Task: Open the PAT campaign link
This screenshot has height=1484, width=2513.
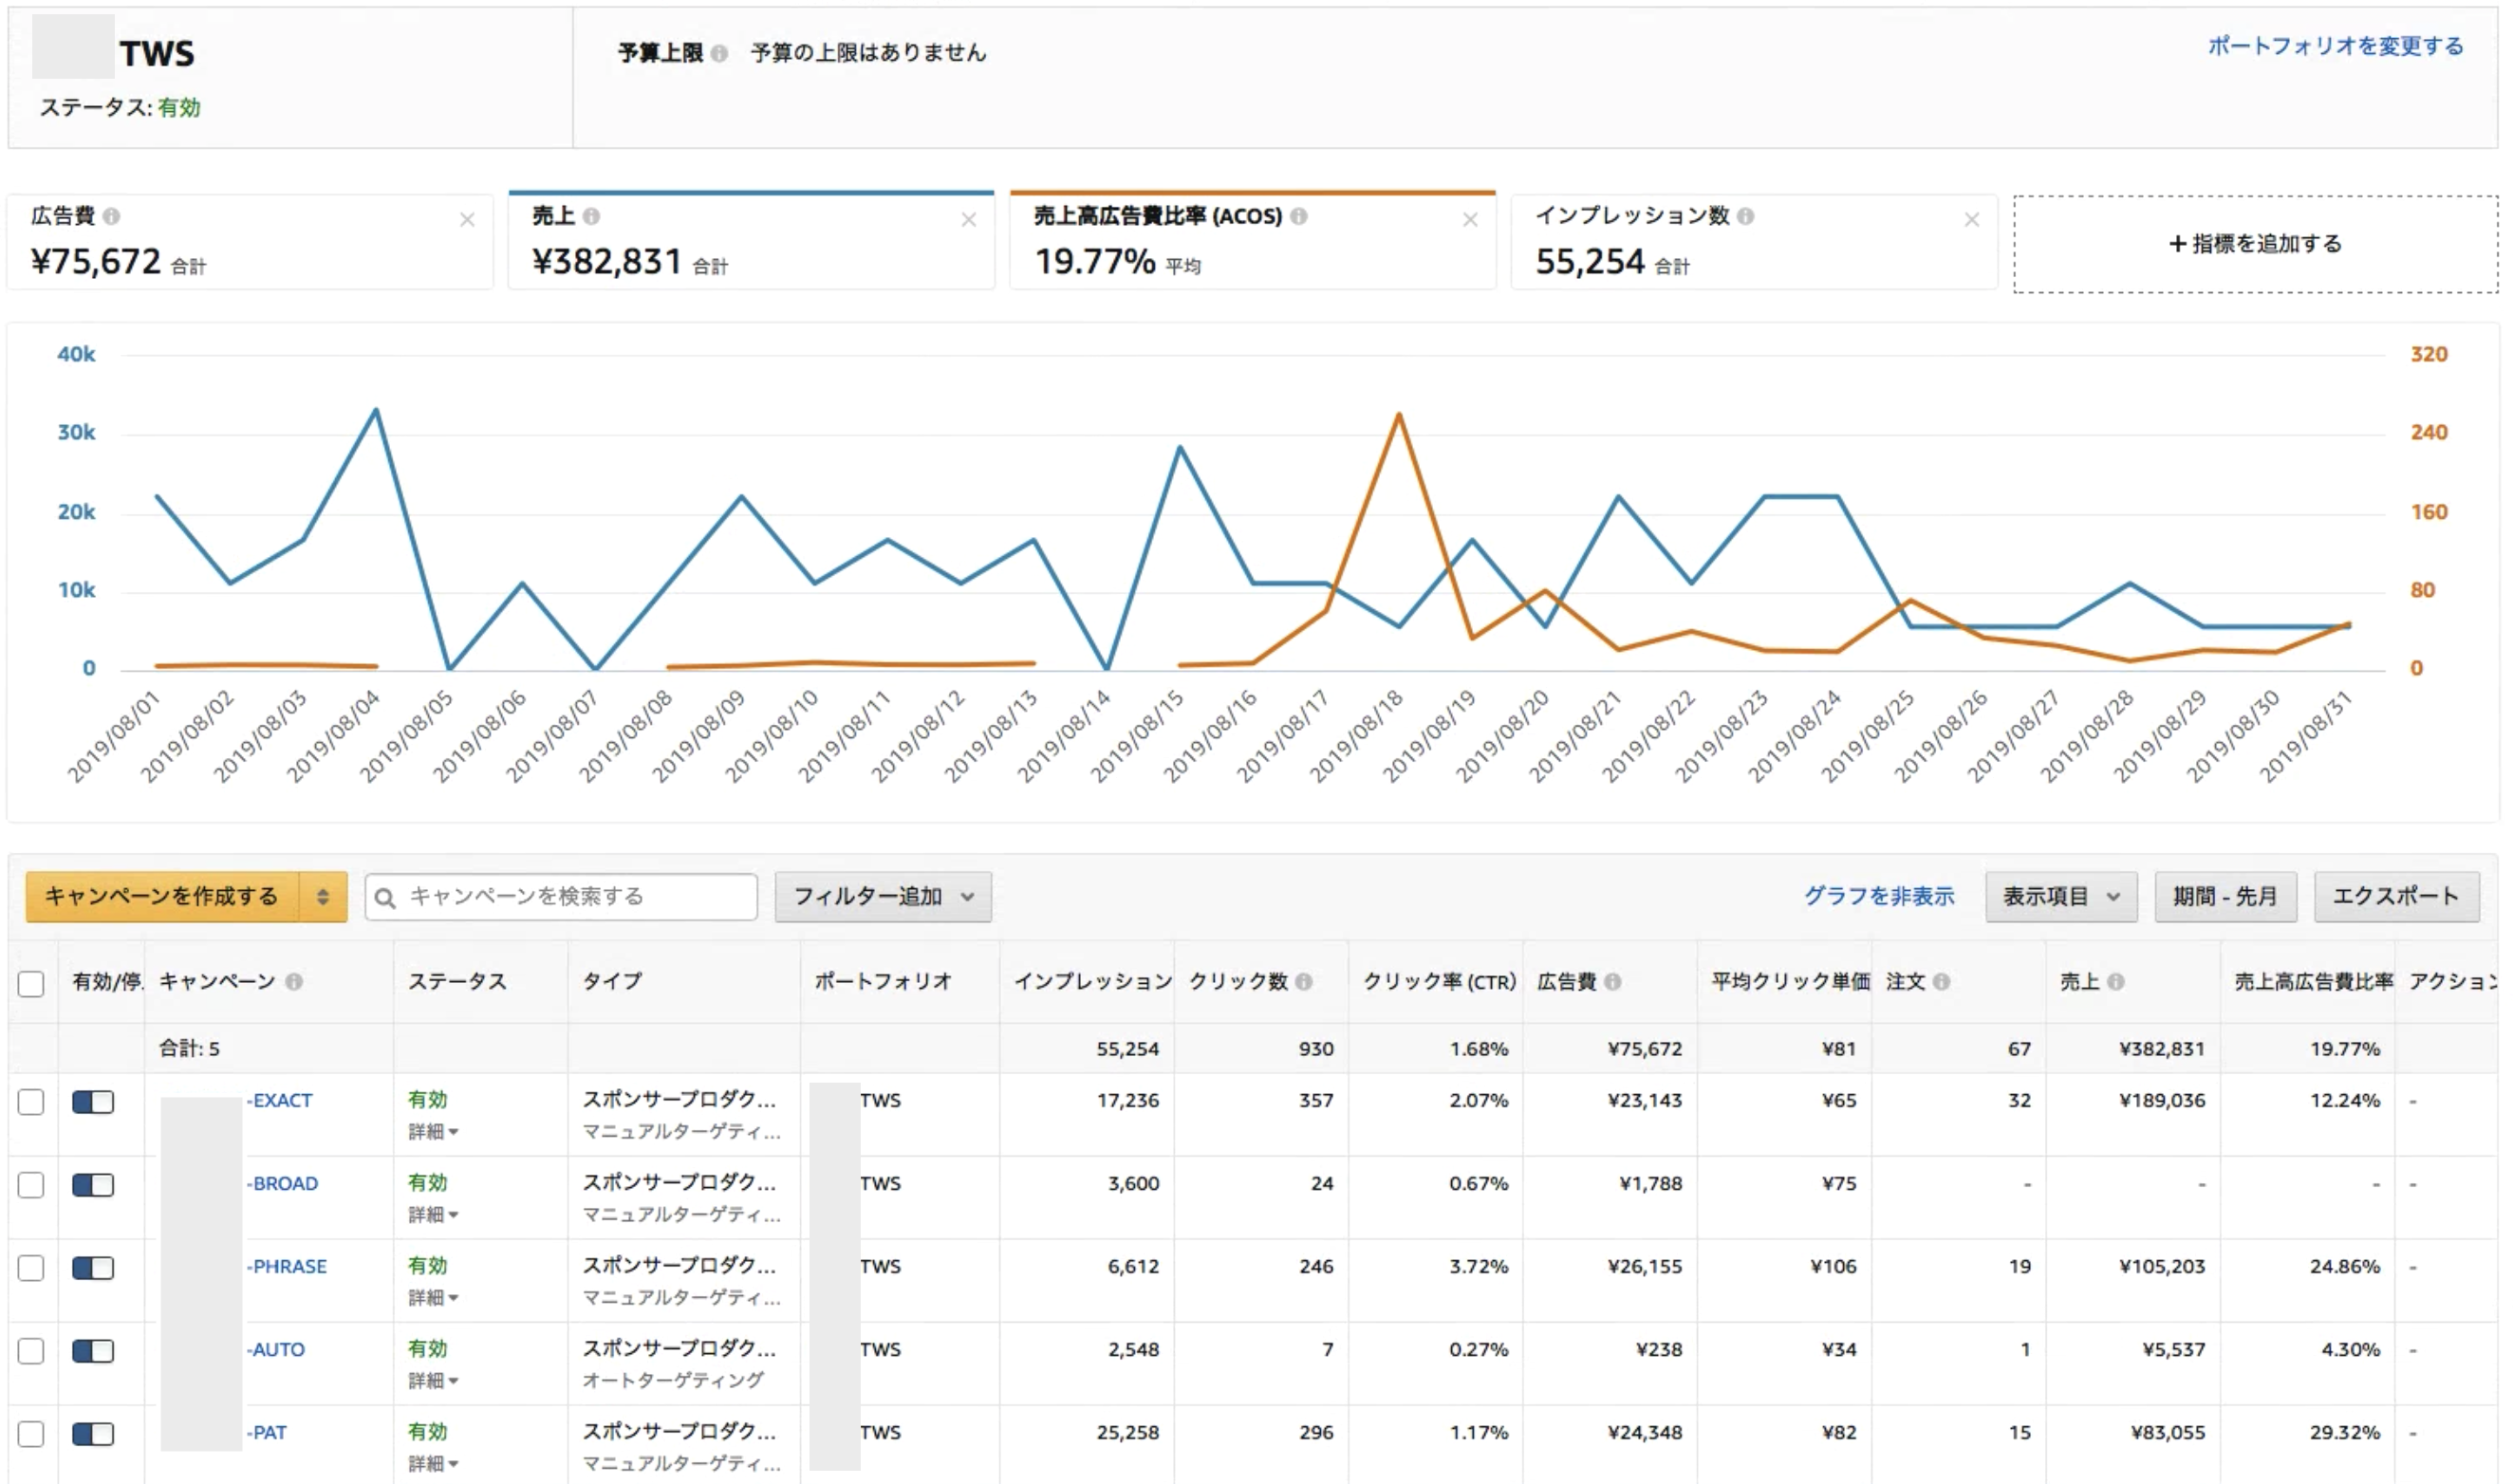Action: (267, 1433)
